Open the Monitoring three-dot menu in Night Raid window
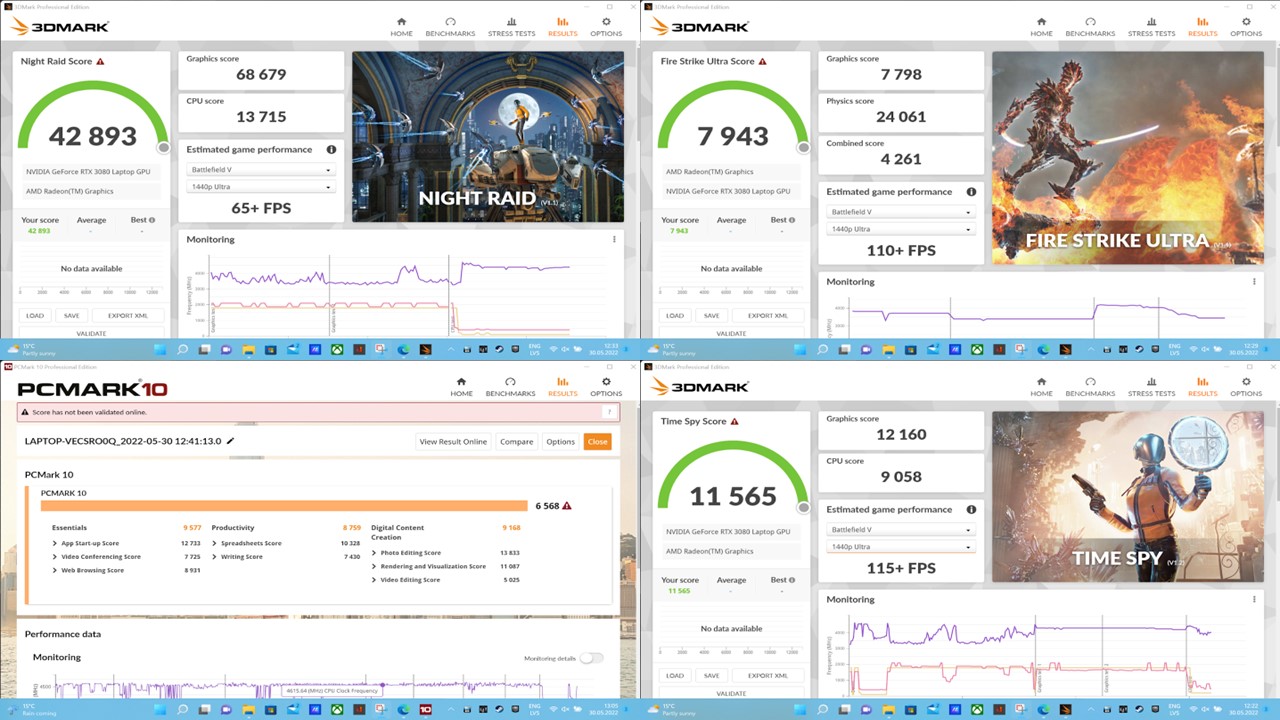 pos(614,239)
